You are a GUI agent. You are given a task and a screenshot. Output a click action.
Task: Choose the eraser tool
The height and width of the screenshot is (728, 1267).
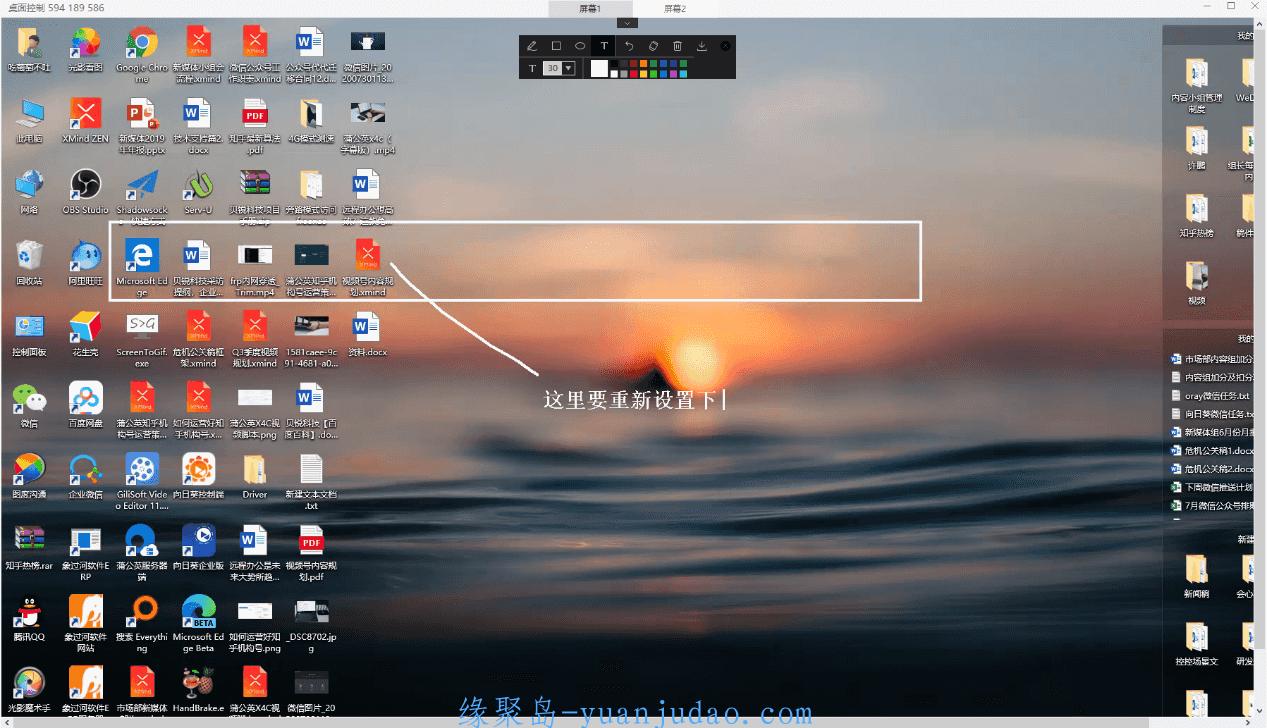pos(653,46)
